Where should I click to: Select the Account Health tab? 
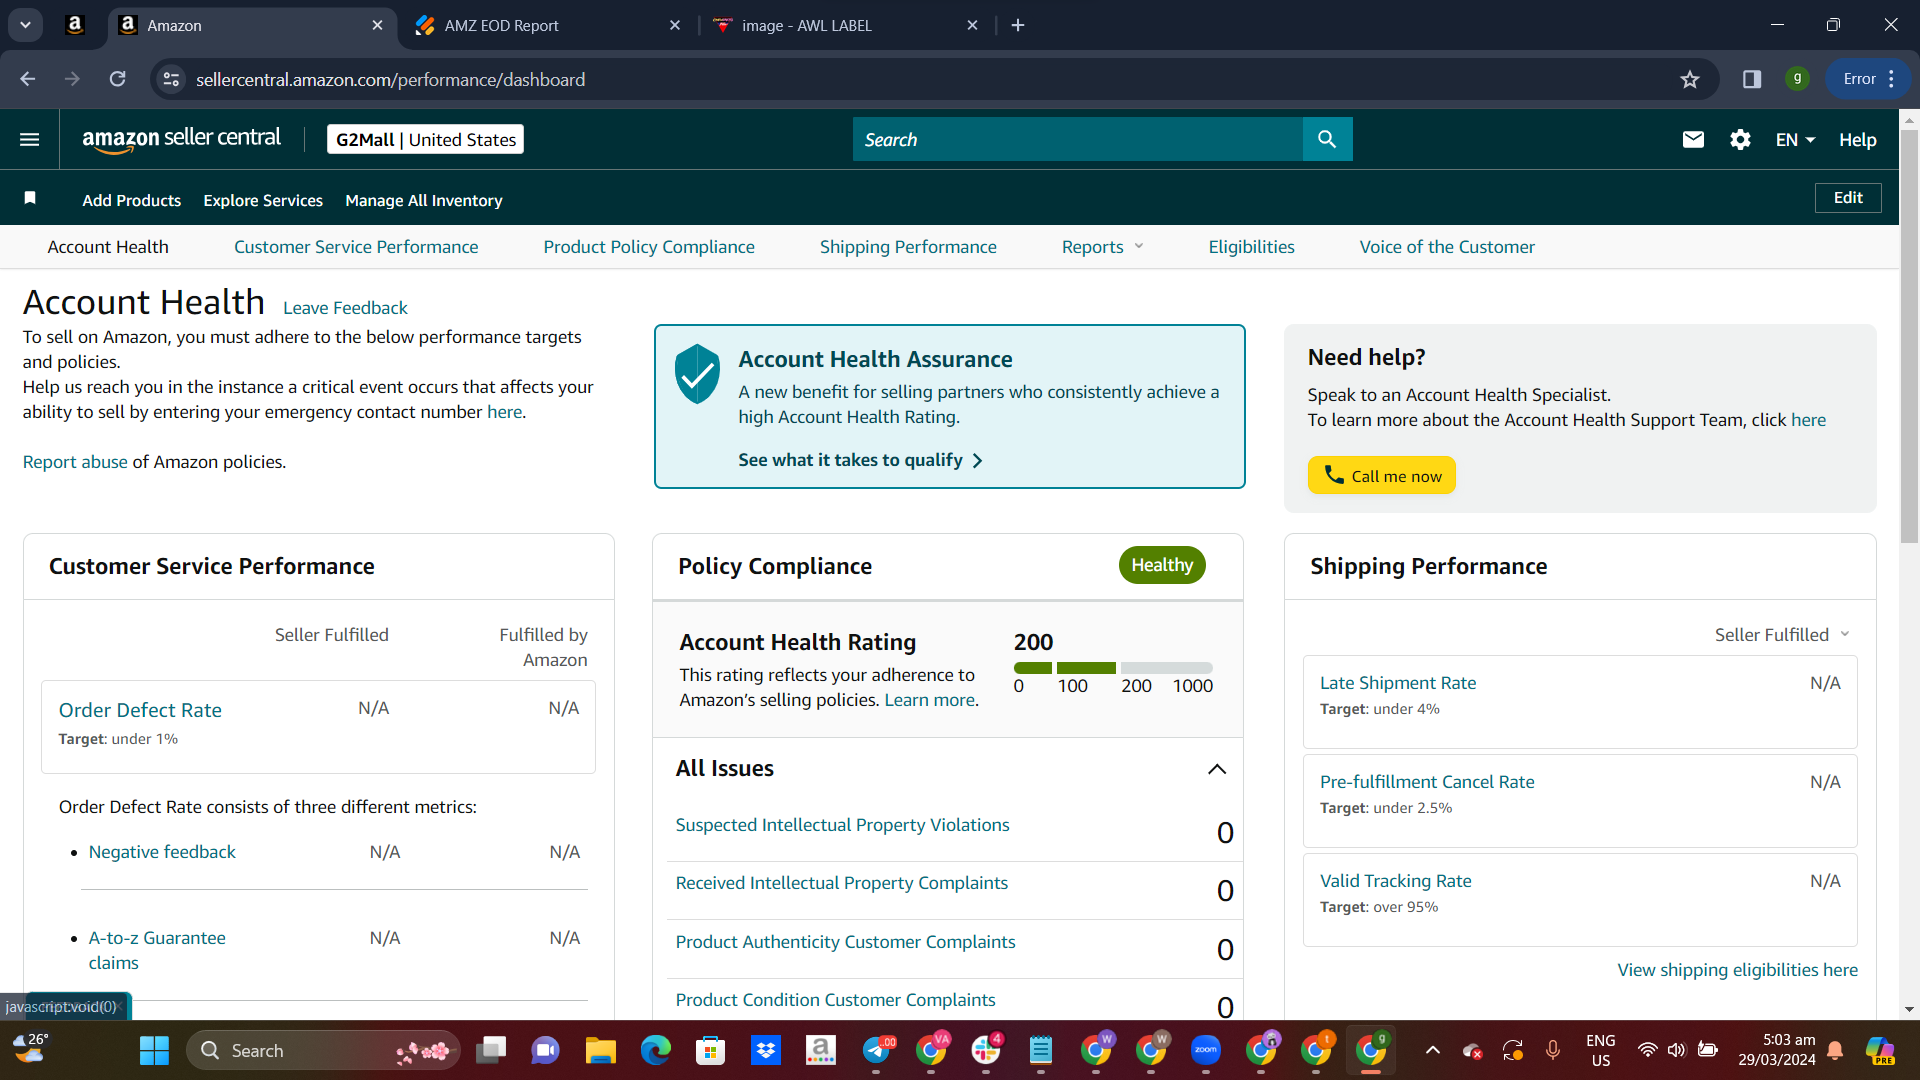tap(108, 247)
